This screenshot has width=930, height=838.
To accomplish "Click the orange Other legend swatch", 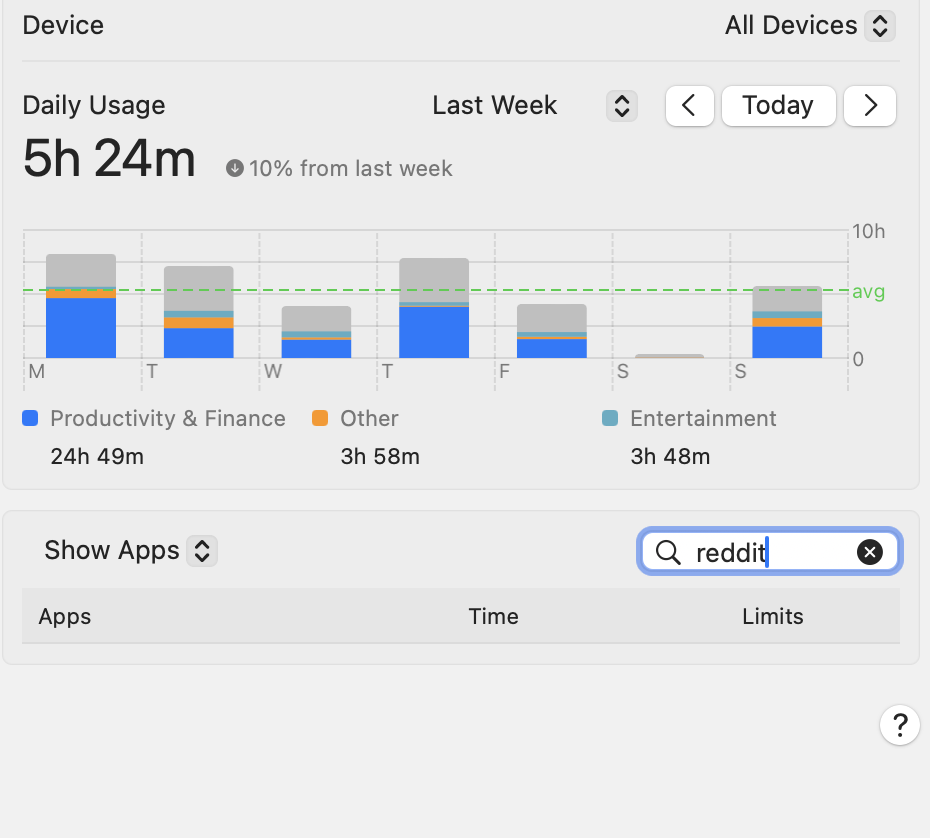I will (320, 419).
